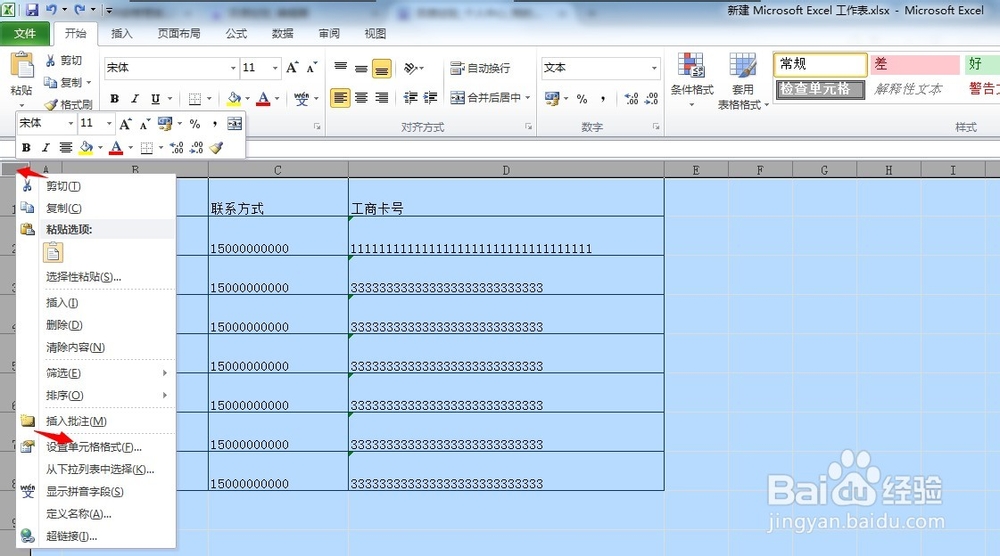Increase font size with the ribbon's larger A
The height and width of the screenshot is (556, 1000).
pyautogui.click(x=292, y=68)
